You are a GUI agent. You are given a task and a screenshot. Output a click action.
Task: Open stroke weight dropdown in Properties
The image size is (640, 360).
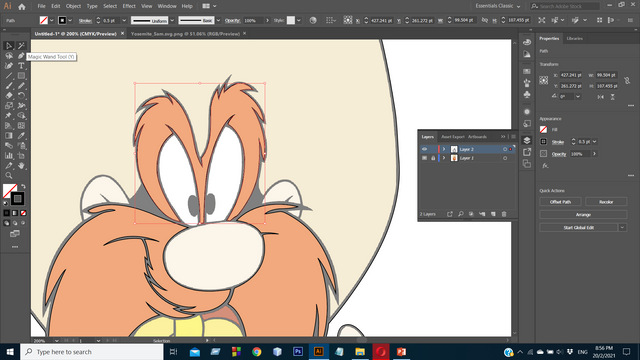click(595, 142)
